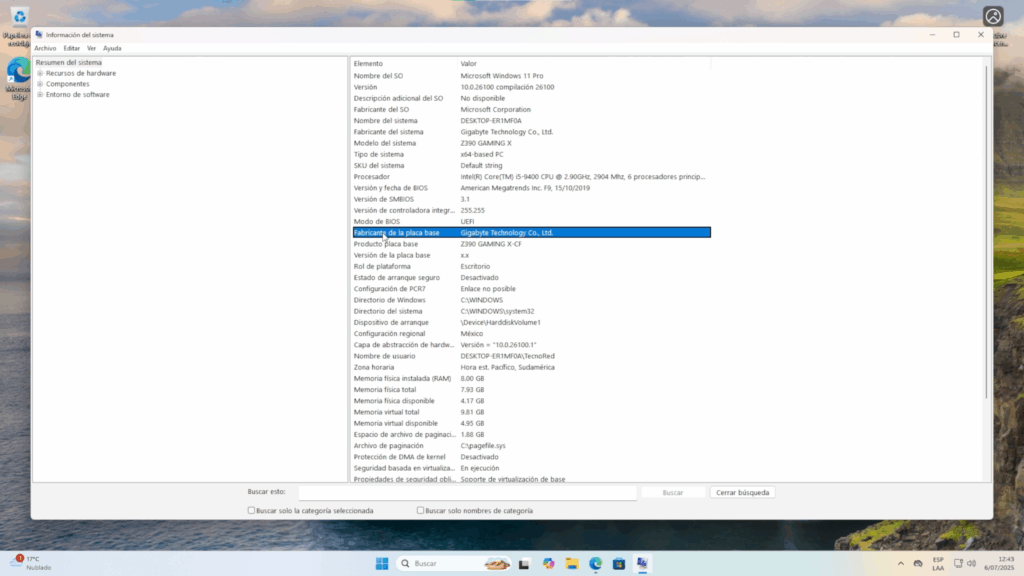Show hidden system tray icons
This screenshot has width=1024, height=576.
(x=901, y=564)
